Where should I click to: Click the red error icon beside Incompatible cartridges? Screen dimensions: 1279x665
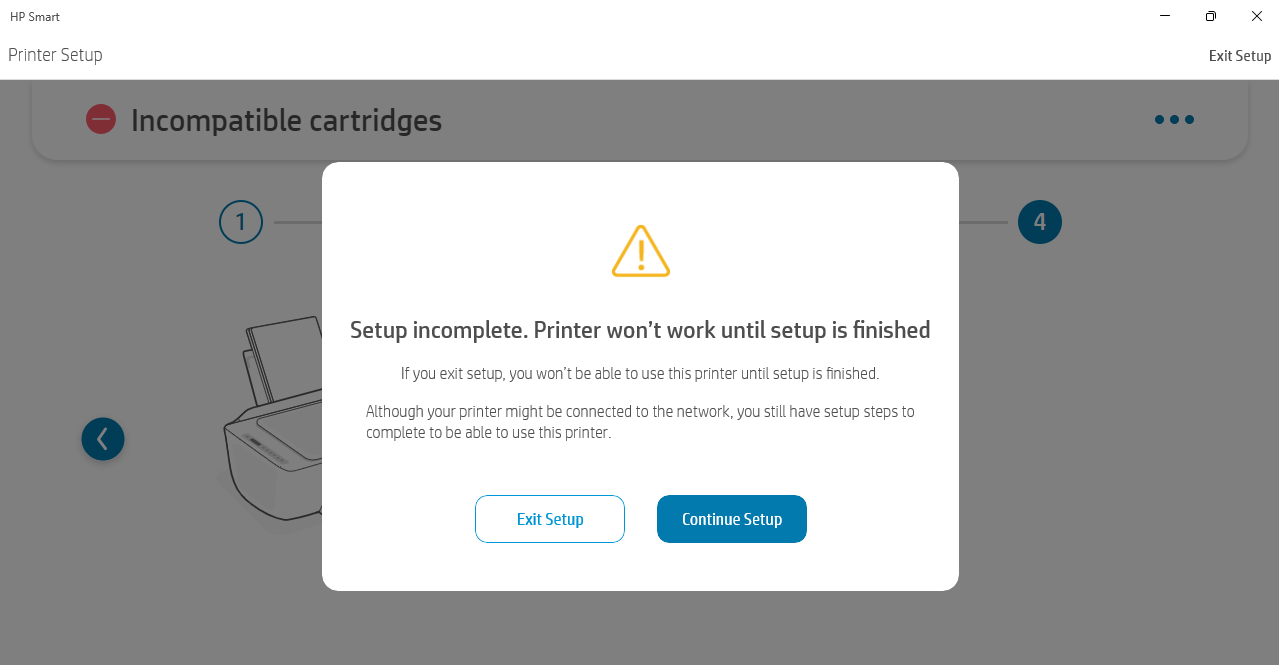click(x=101, y=120)
